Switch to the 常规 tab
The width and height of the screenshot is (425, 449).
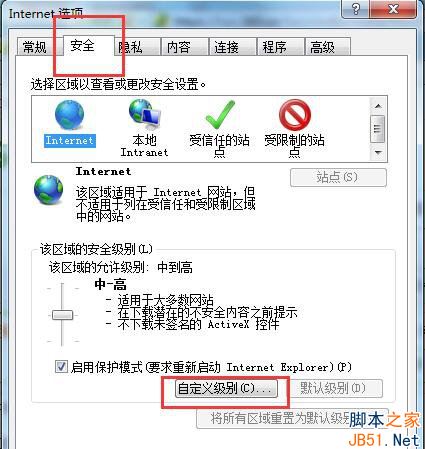coord(35,47)
